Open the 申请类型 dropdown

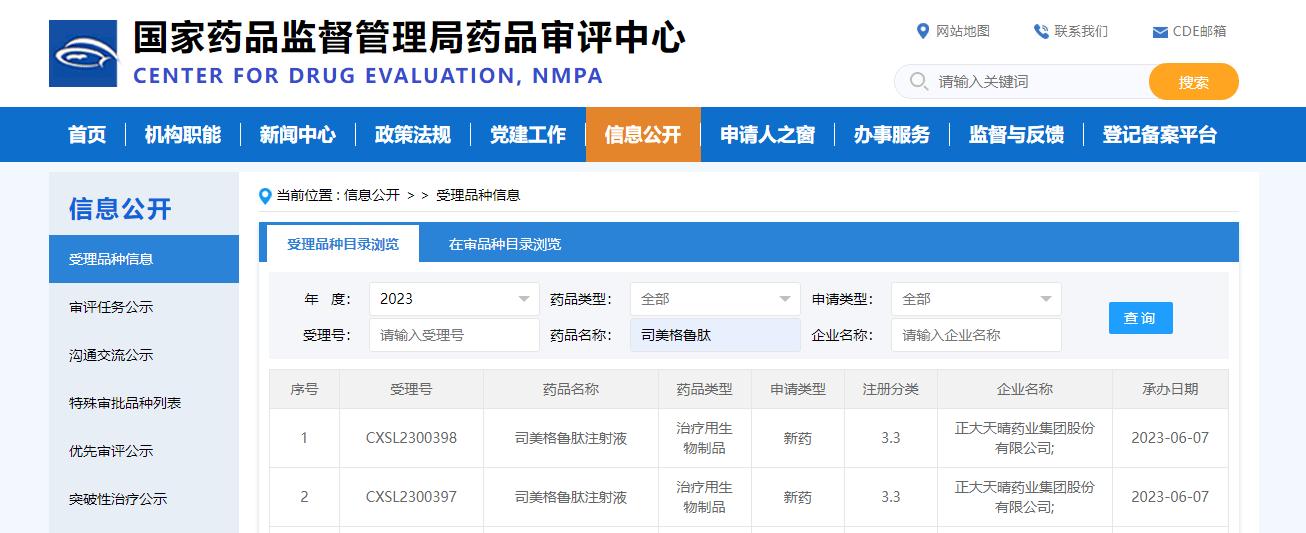pos(976,299)
